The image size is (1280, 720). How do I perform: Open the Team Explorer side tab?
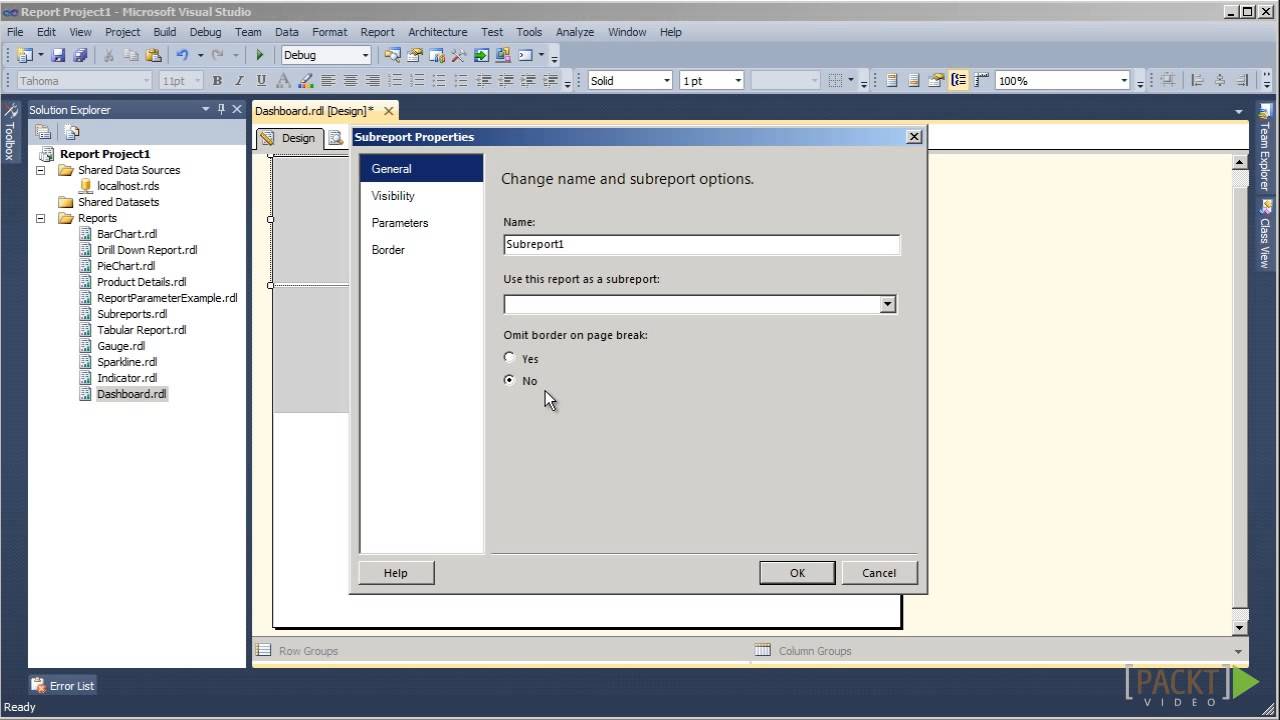[1265, 149]
